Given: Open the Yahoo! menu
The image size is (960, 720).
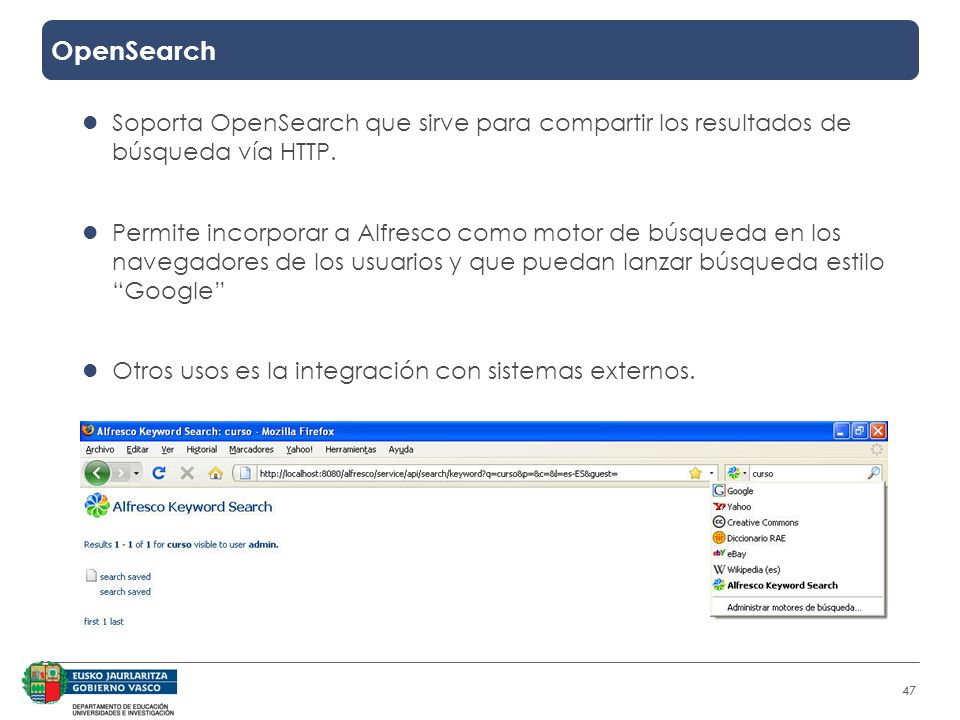Looking at the screenshot, I should click(299, 449).
